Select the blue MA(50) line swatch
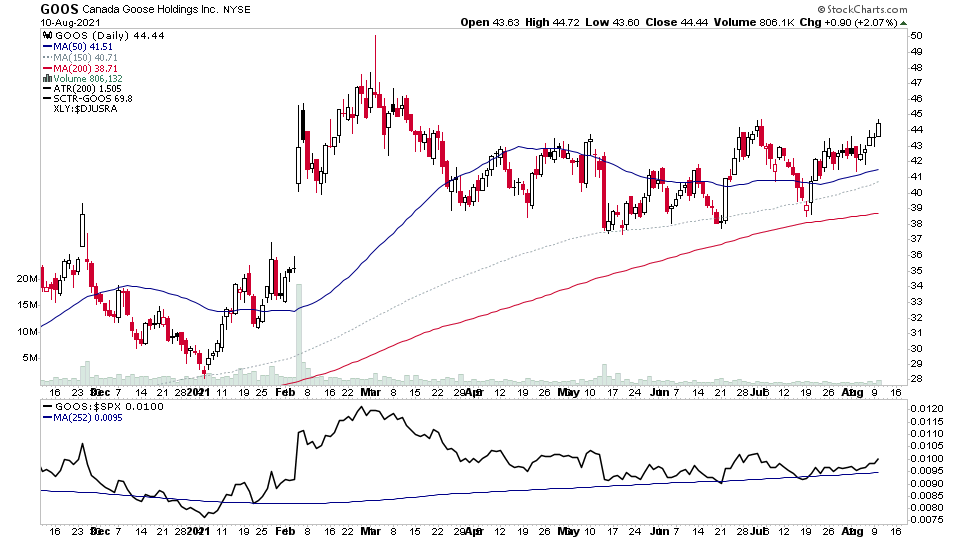Image resolution: width=960 pixels, height=540 pixels. tap(47, 47)
